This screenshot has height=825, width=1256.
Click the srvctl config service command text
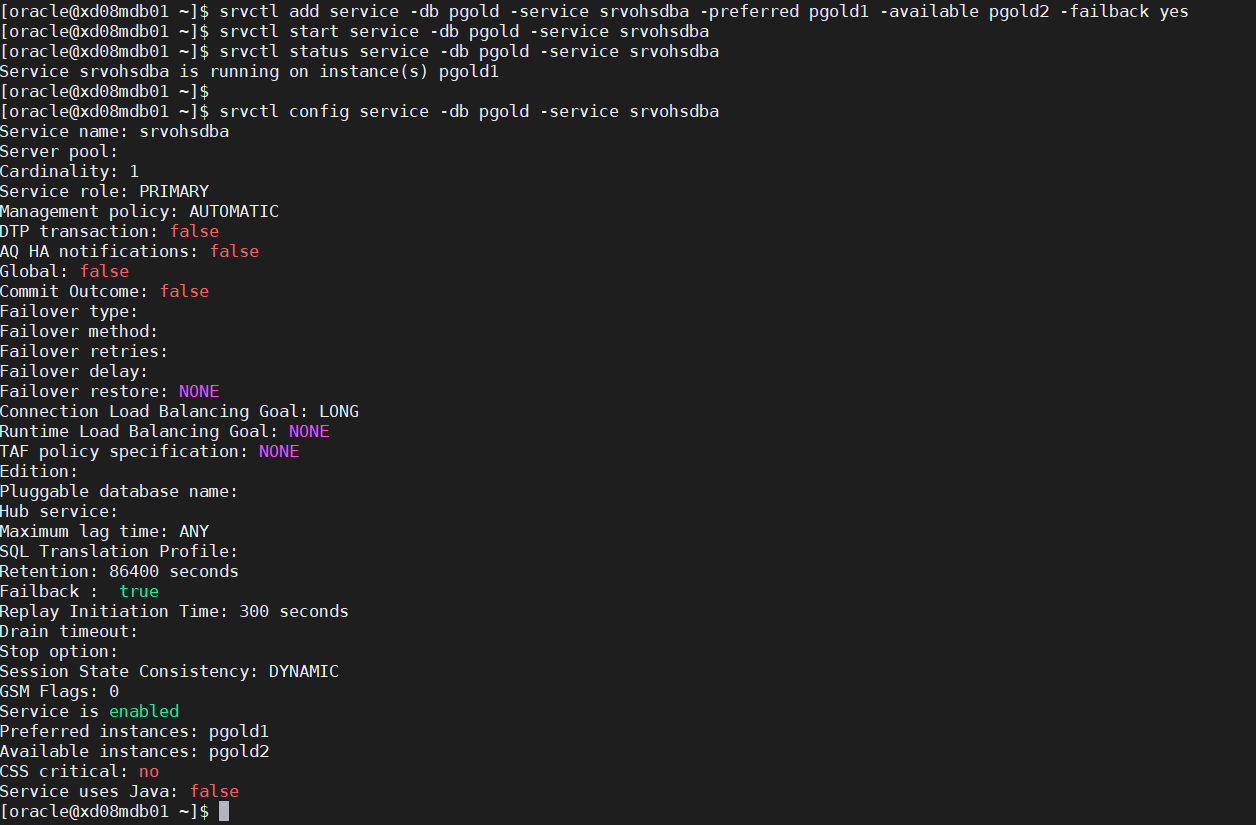tap(469, 111)
